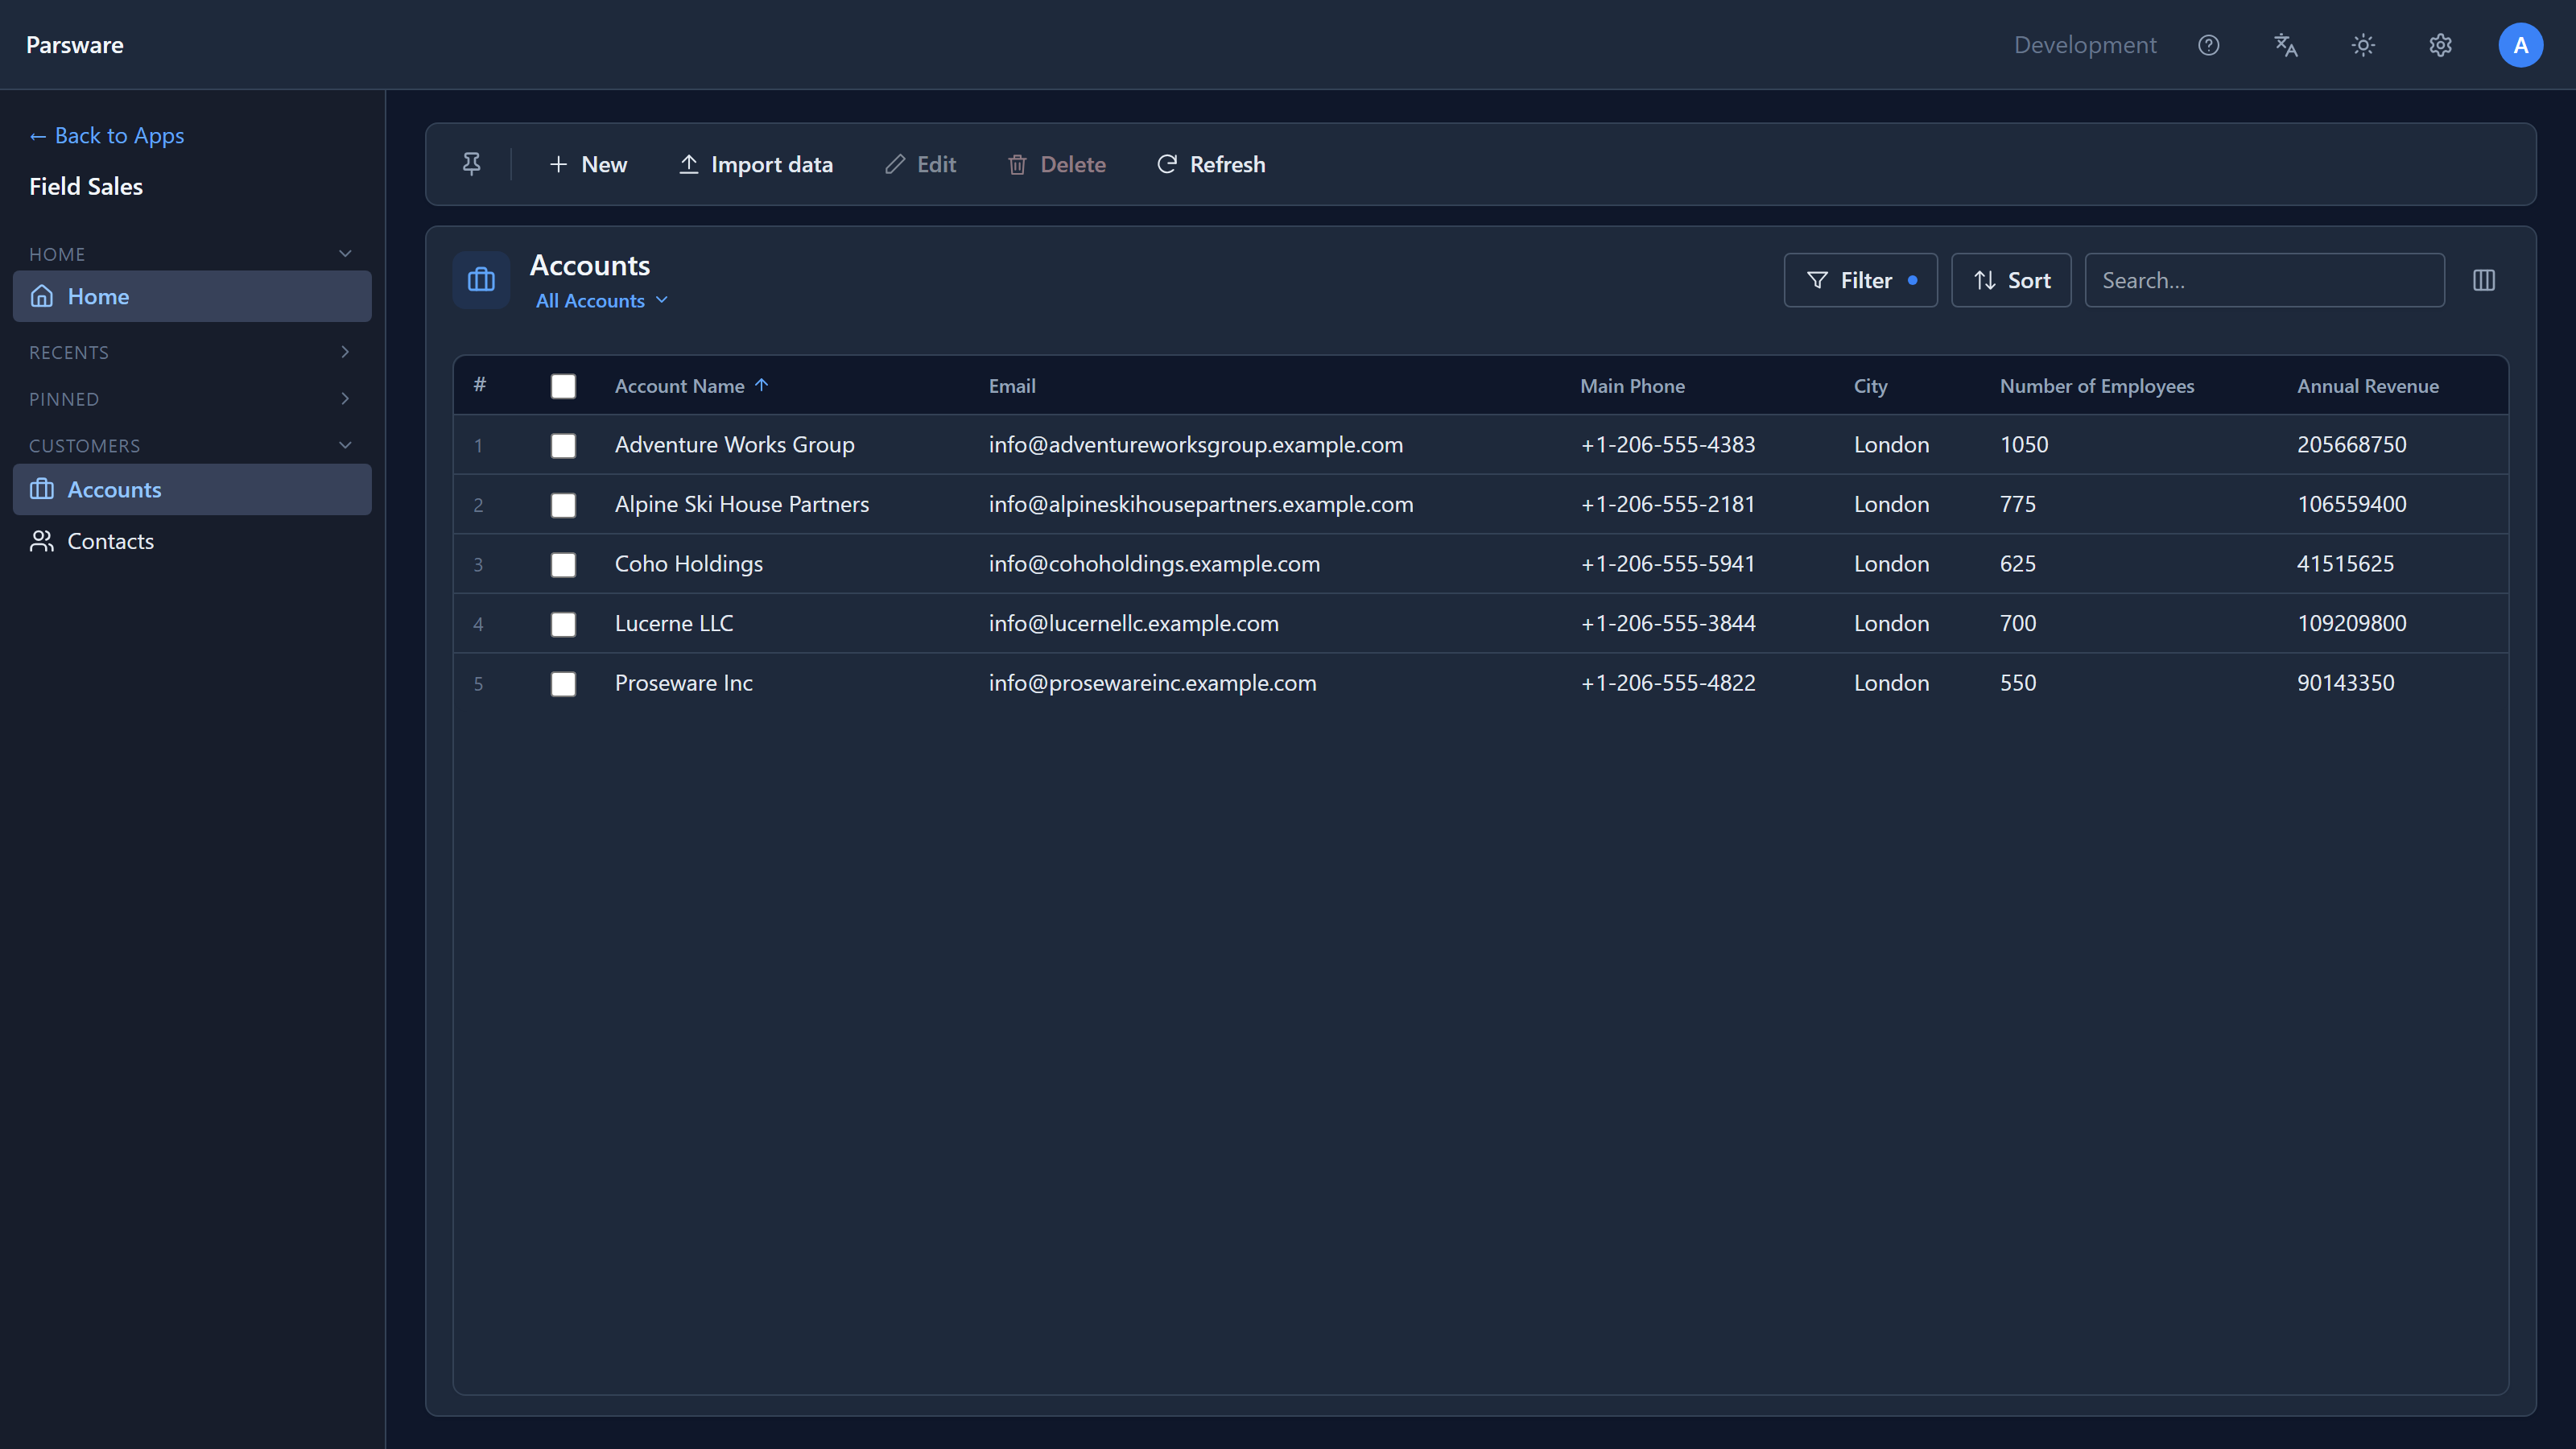Select the Proseware Inc row checkbox
Viewport: 2576px width, 1449px height.
[563, 684]
